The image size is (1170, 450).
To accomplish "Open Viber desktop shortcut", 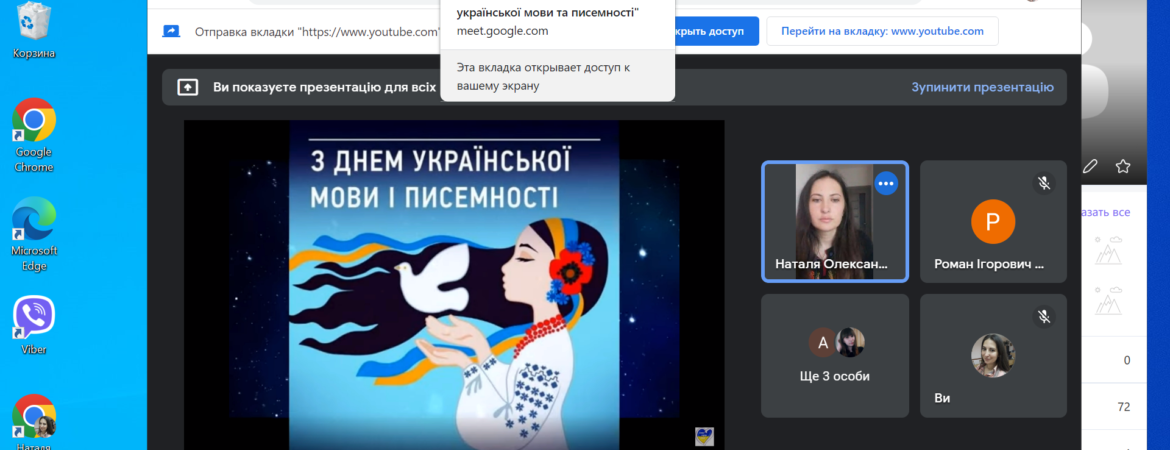I will pyautogui.click(x=34, y=325).
